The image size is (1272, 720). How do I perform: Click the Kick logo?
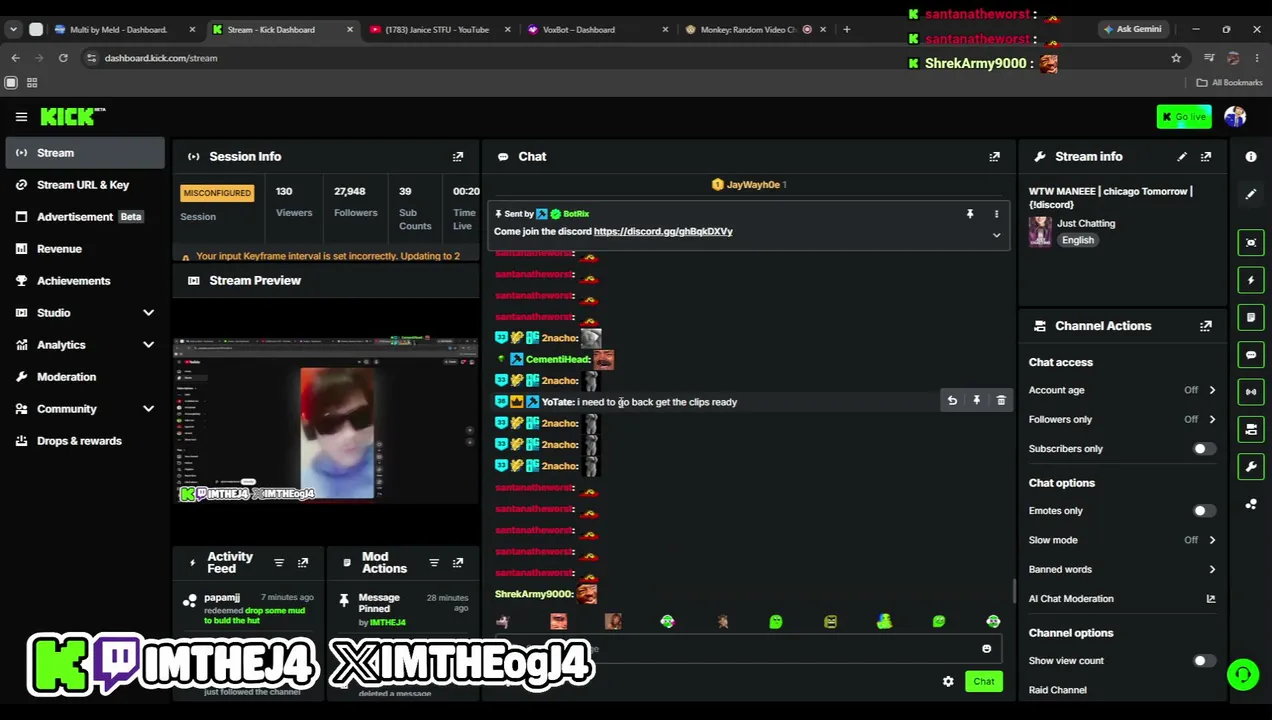[x=72, y=117]
